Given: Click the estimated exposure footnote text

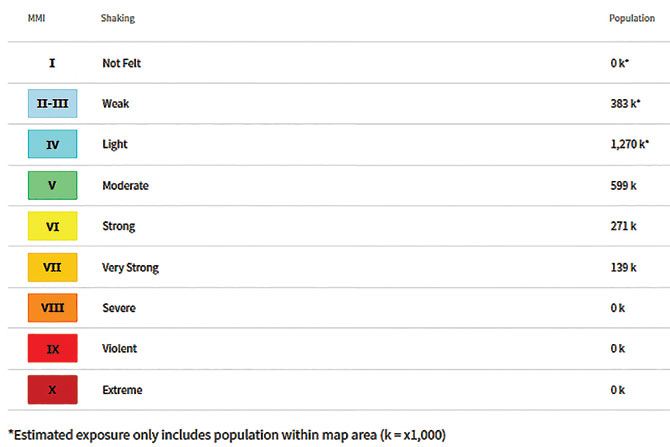Looking at the screenshot, I should [226, 434].
